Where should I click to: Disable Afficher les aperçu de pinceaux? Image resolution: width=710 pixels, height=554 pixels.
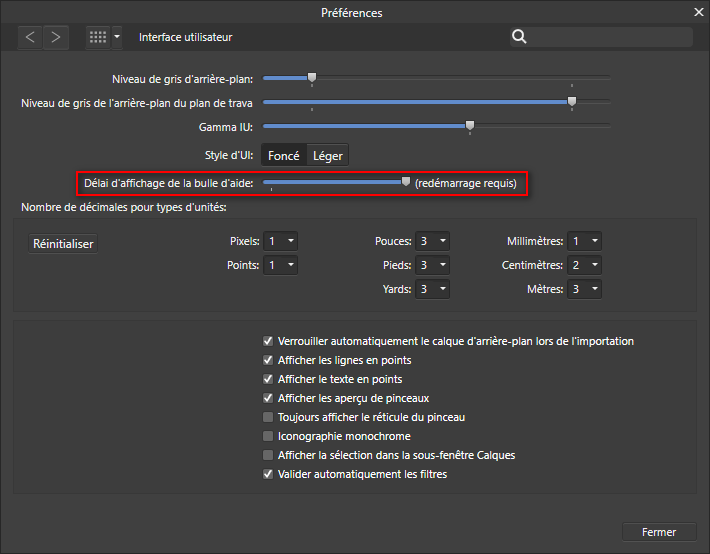tap(268, 398)
